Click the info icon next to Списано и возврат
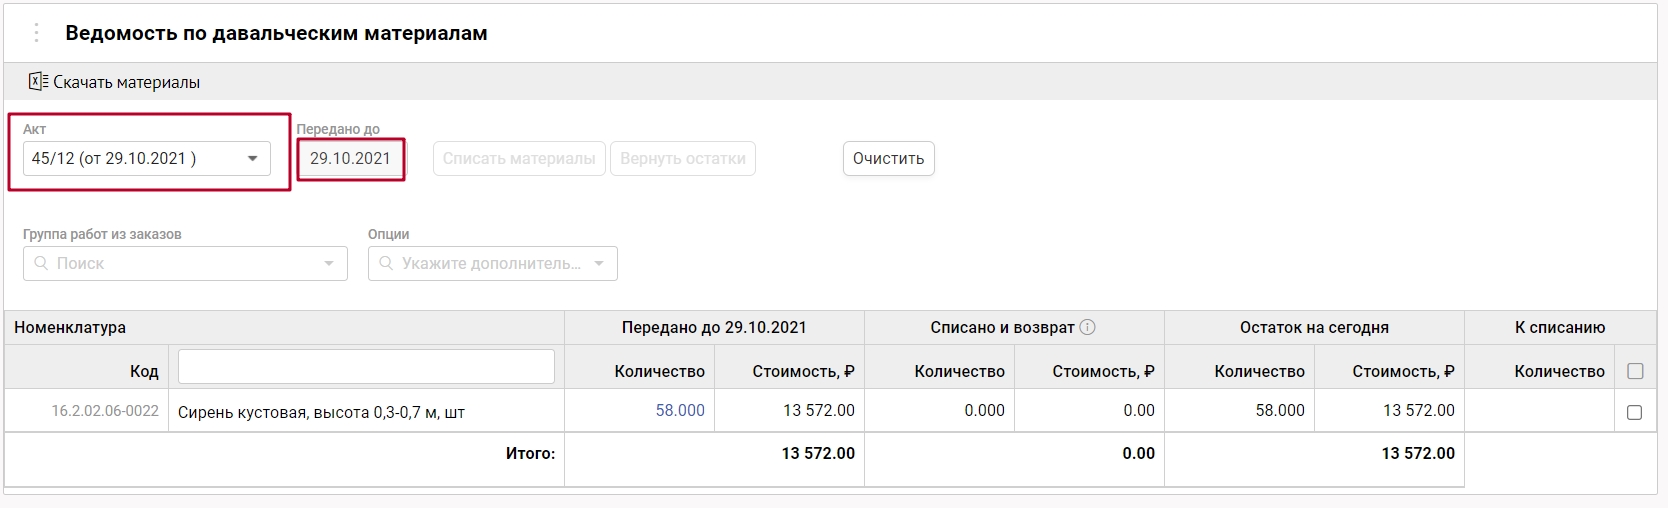1668x508 pixels. click(x=1088, y=327)
